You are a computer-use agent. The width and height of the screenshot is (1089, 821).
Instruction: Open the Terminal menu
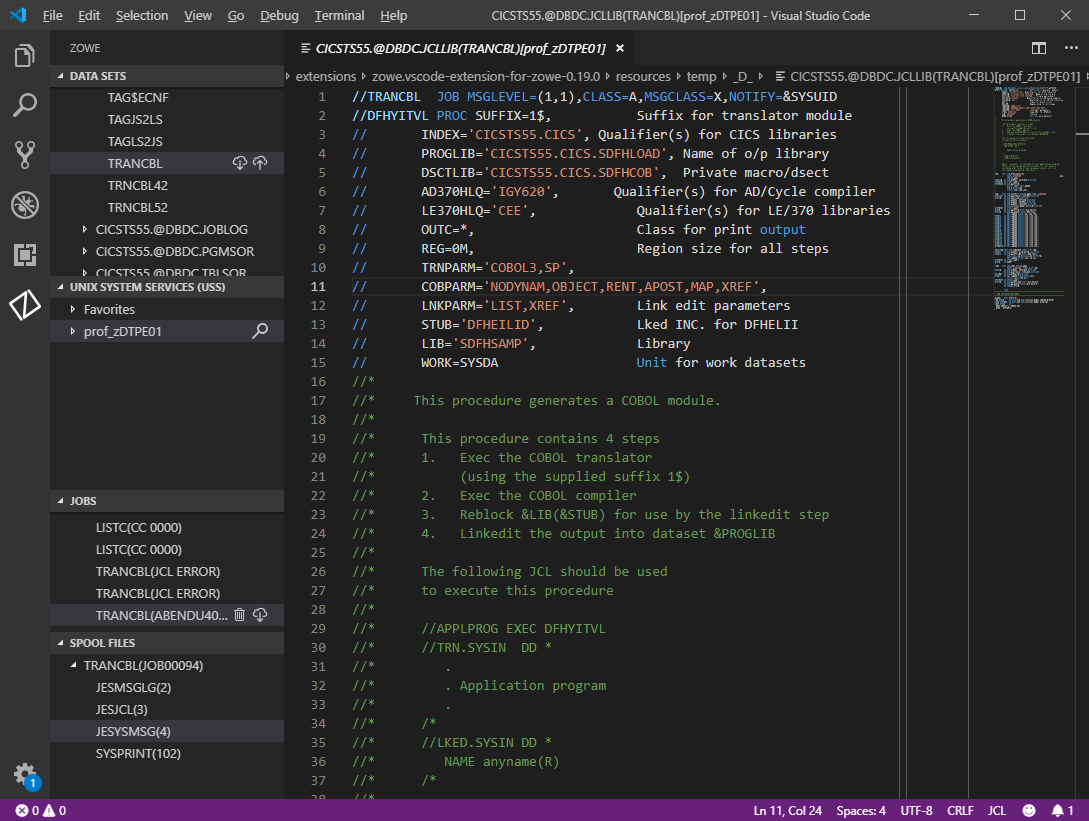click(x=339, y=16)
